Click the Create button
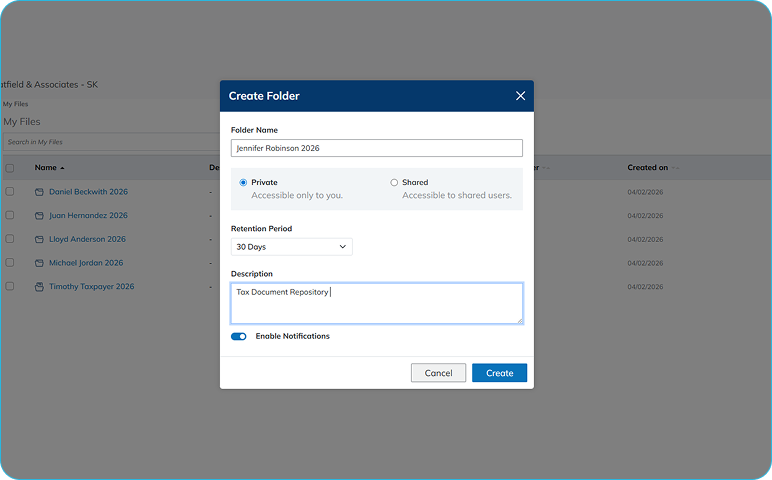The width and height of the screenshot is (772, 480). [499, 373]
